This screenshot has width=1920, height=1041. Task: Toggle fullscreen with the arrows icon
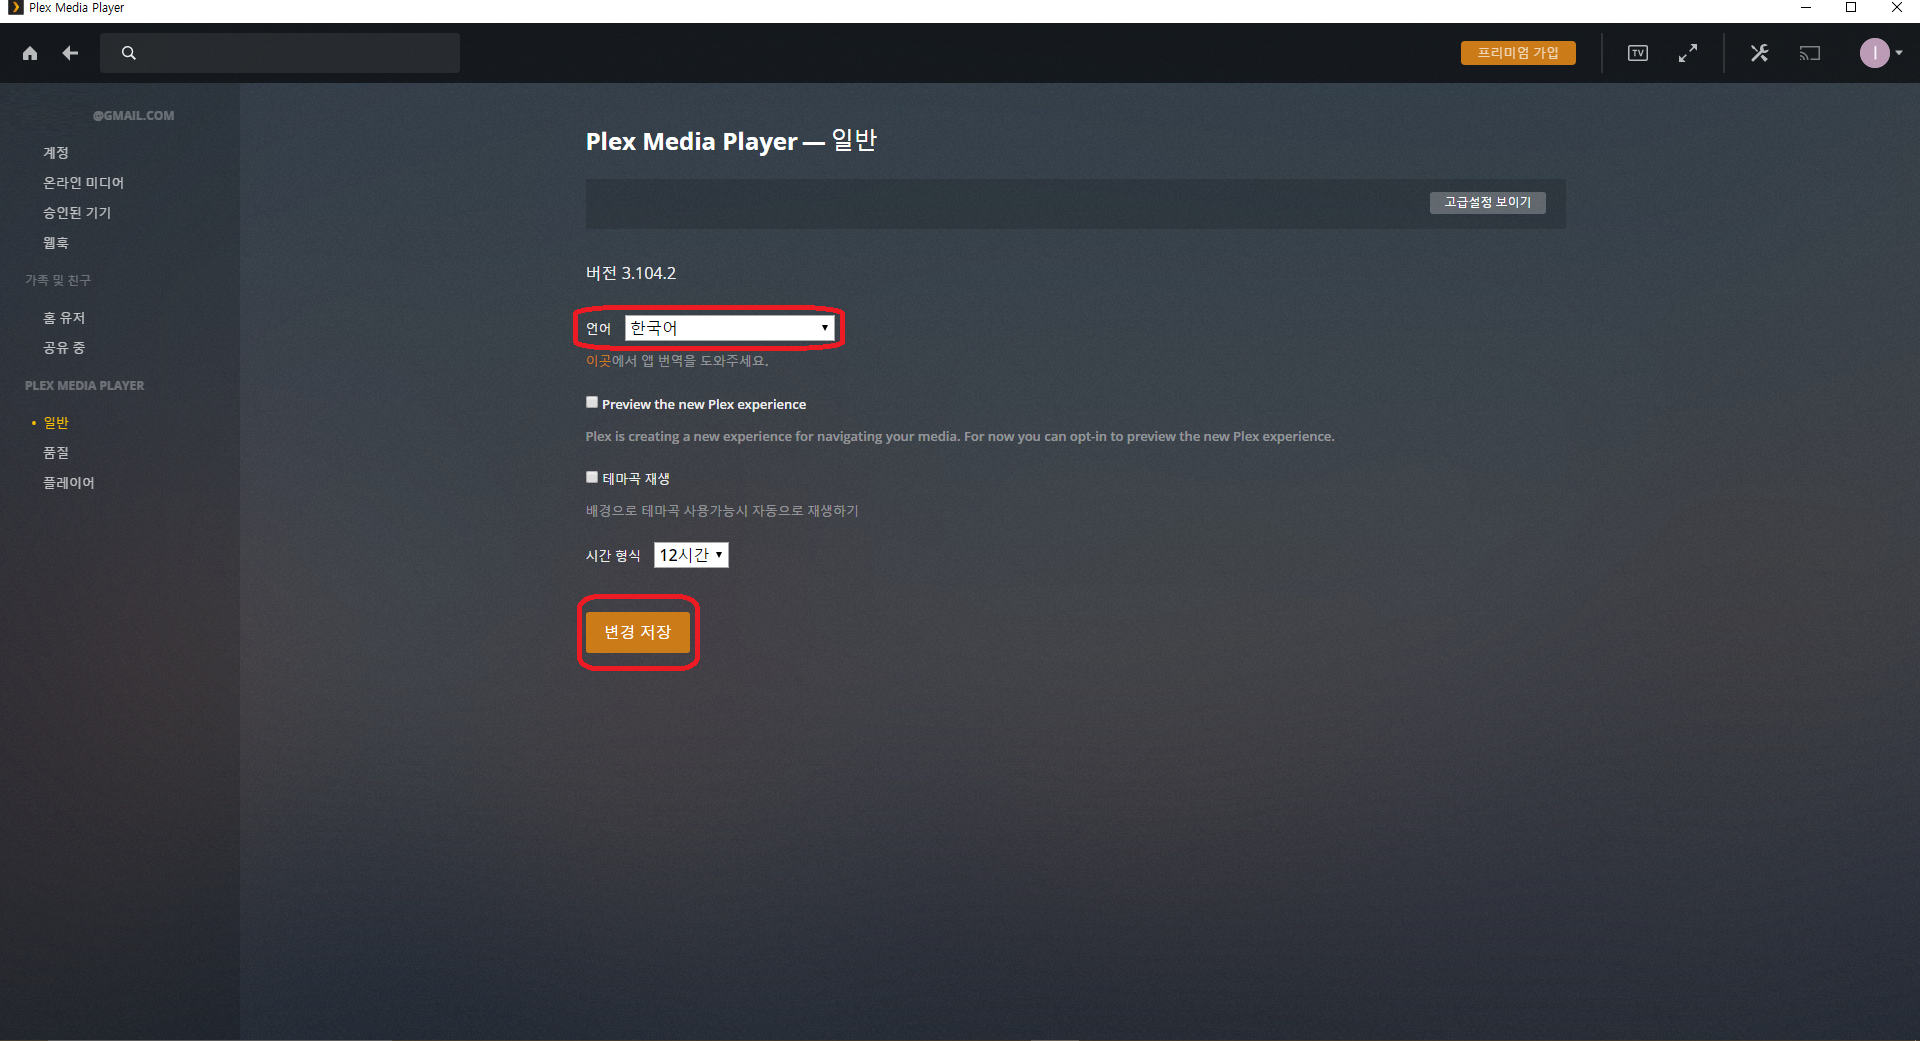click(x=1688, y=53)
